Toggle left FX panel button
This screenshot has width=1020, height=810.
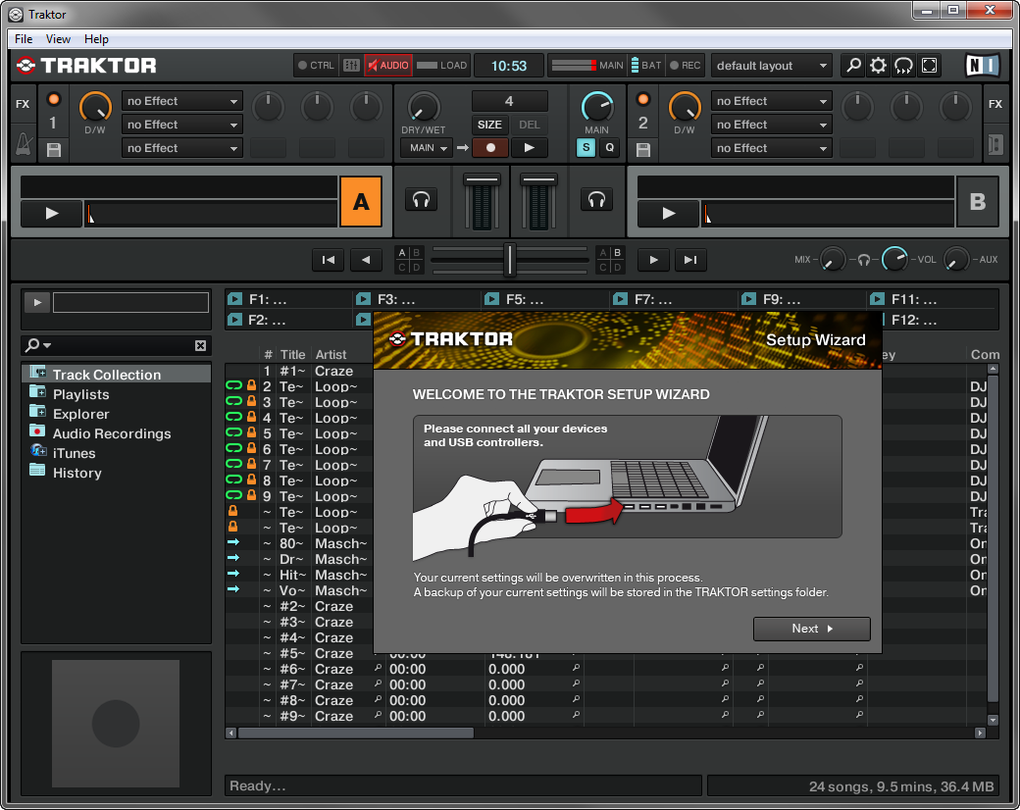click(23, 103)
